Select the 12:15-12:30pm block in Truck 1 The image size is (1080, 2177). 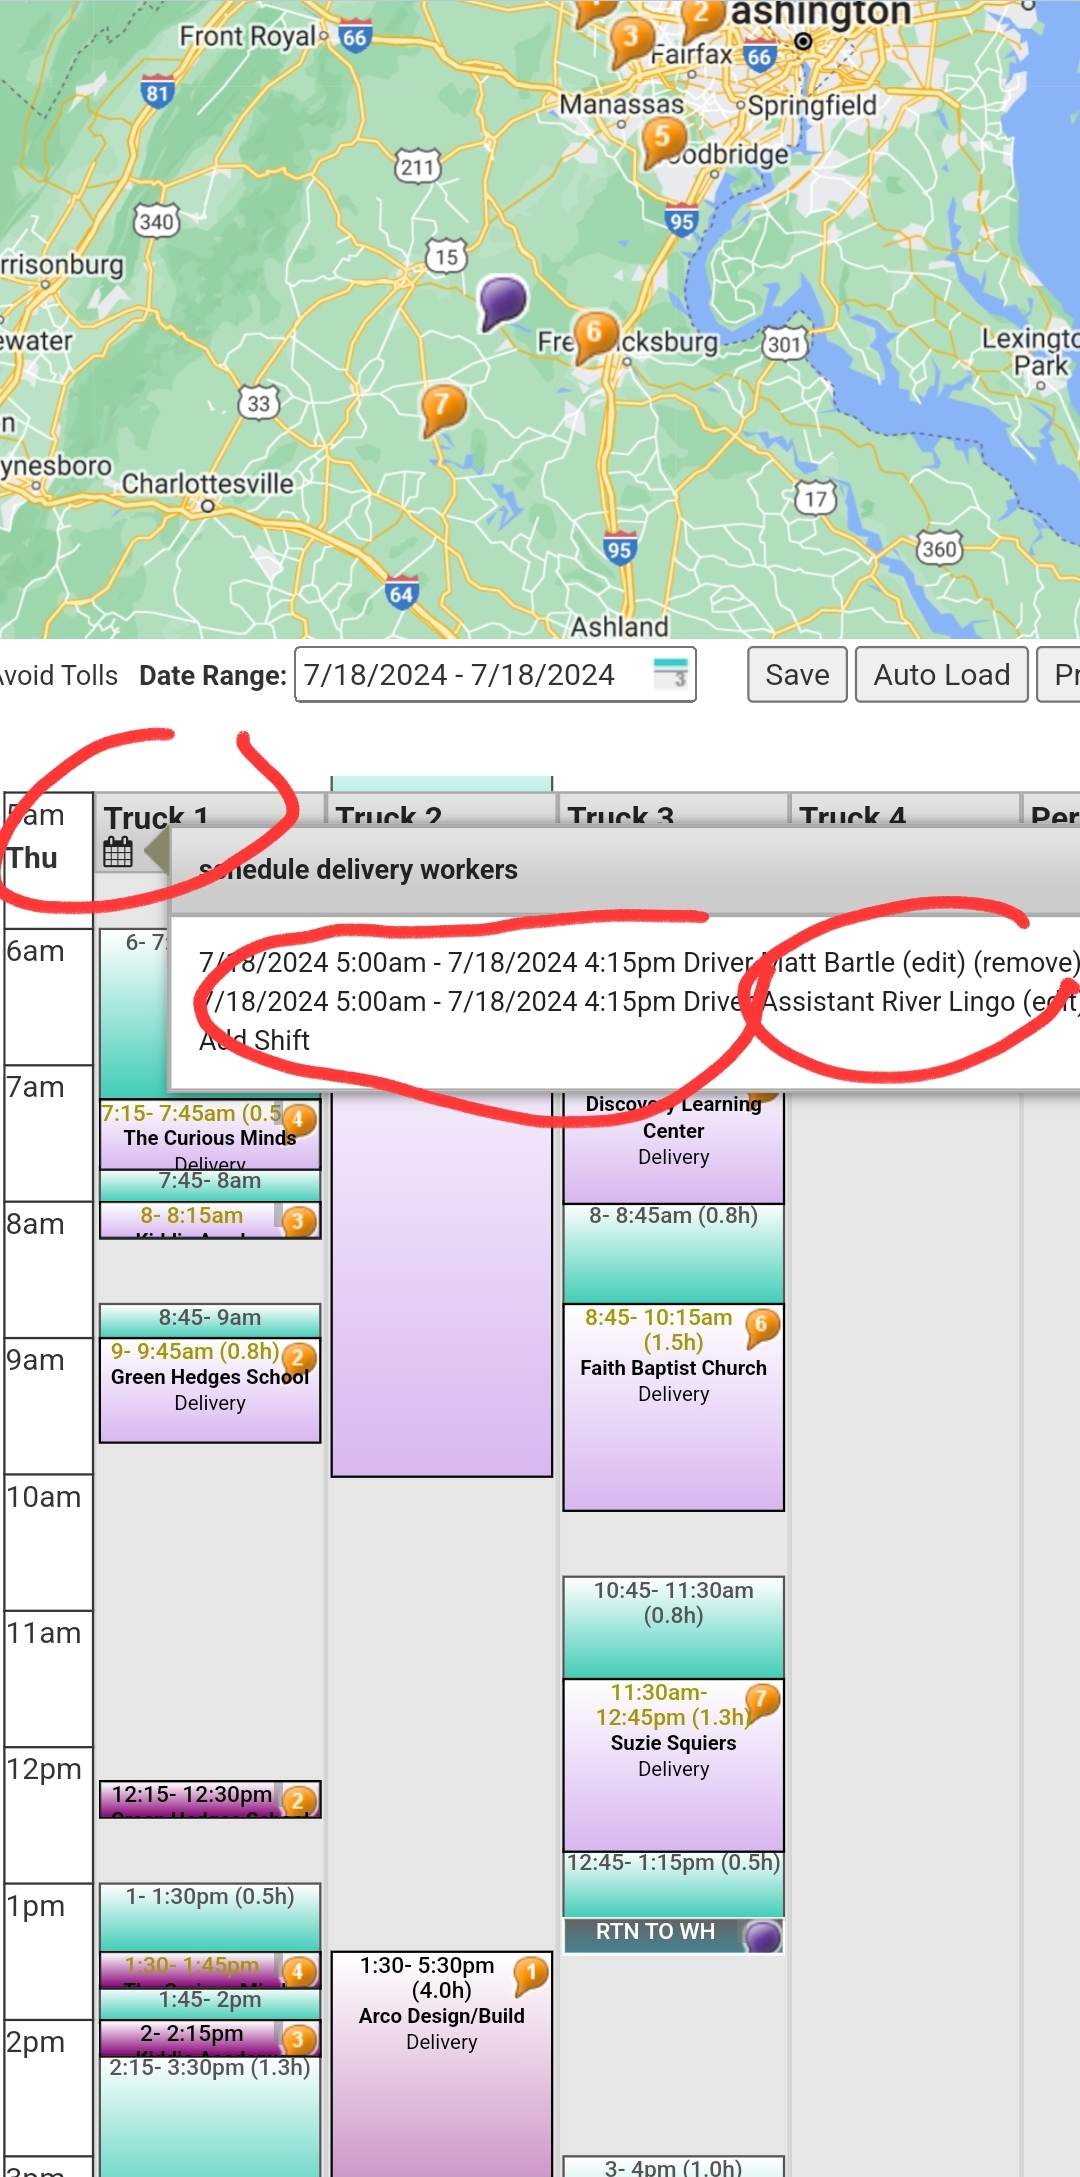192,1797
